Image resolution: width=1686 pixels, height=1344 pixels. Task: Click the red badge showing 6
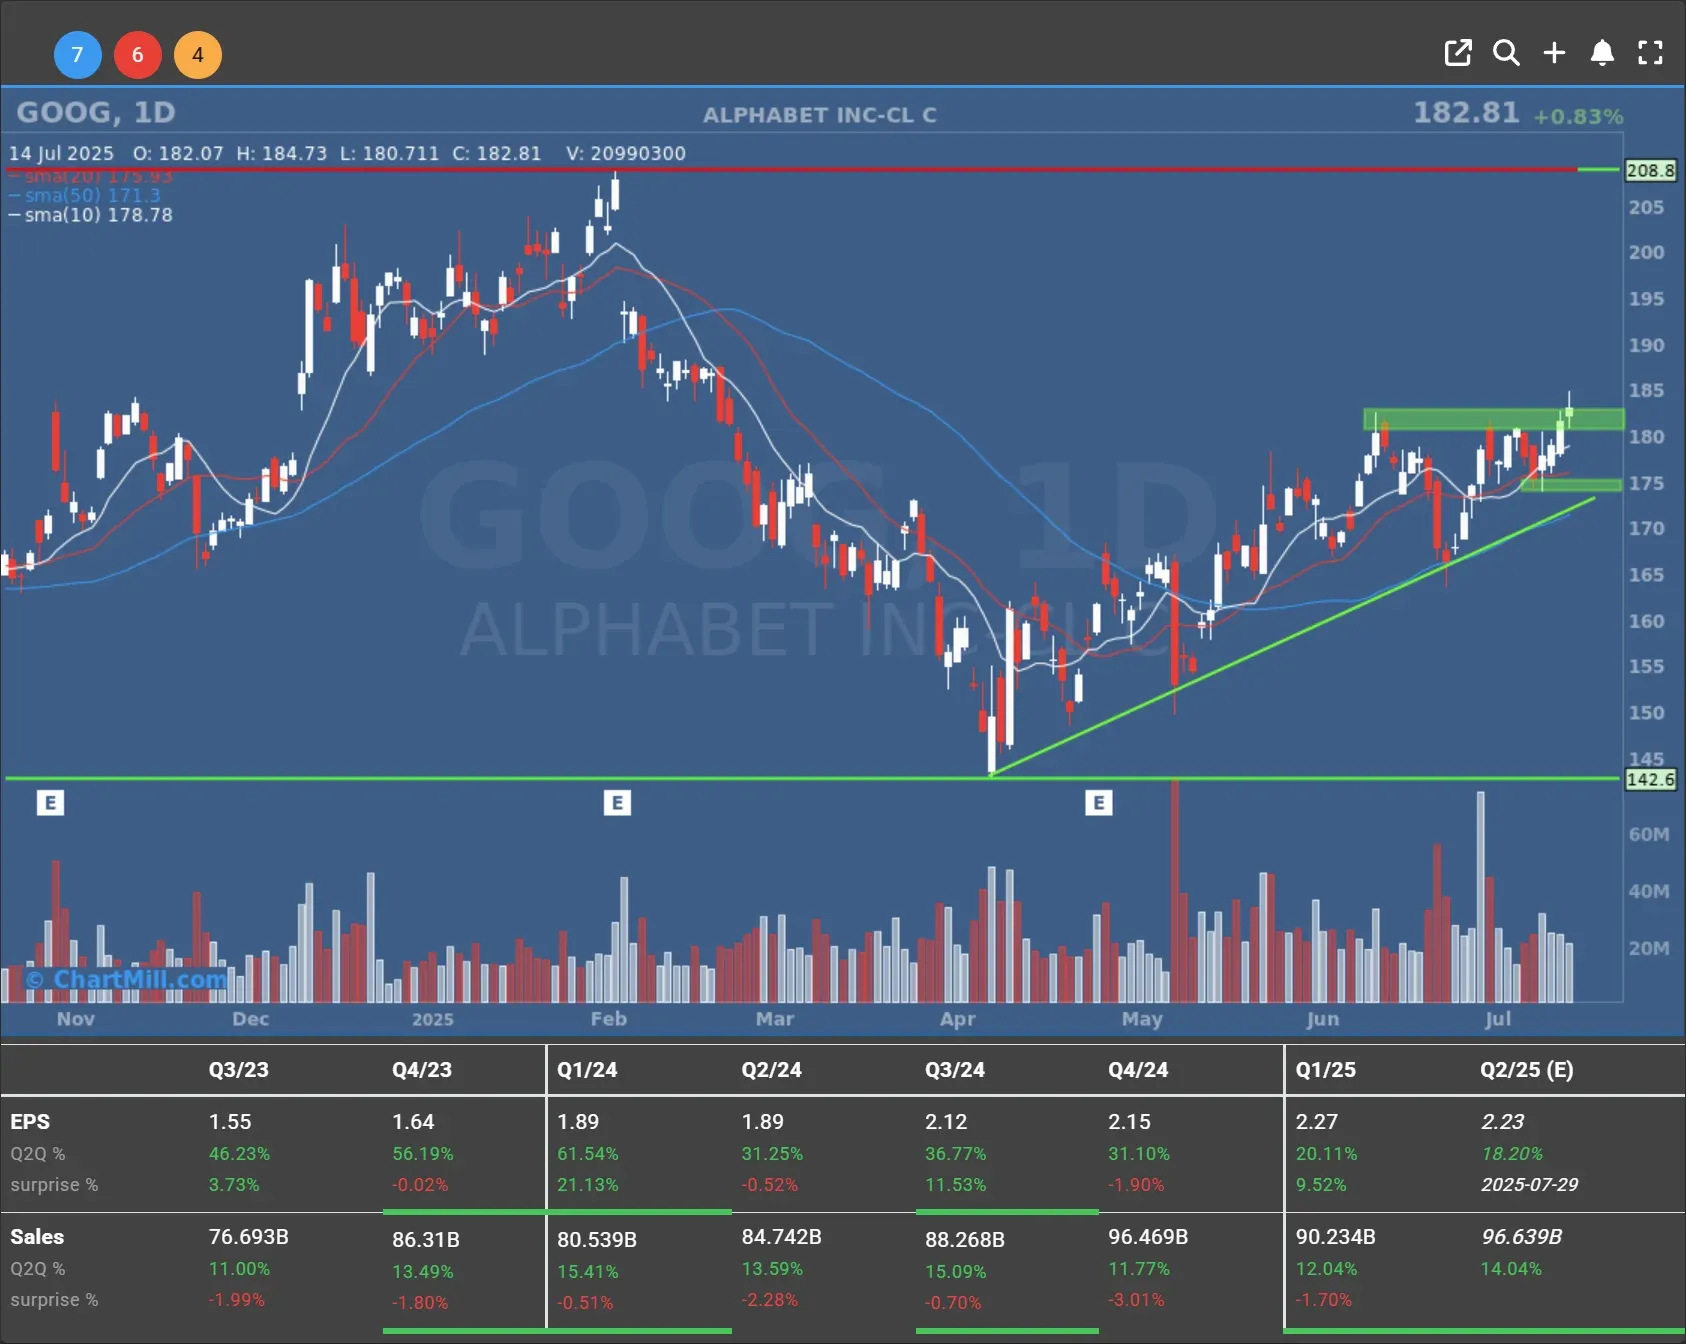[x=138, y=55]
